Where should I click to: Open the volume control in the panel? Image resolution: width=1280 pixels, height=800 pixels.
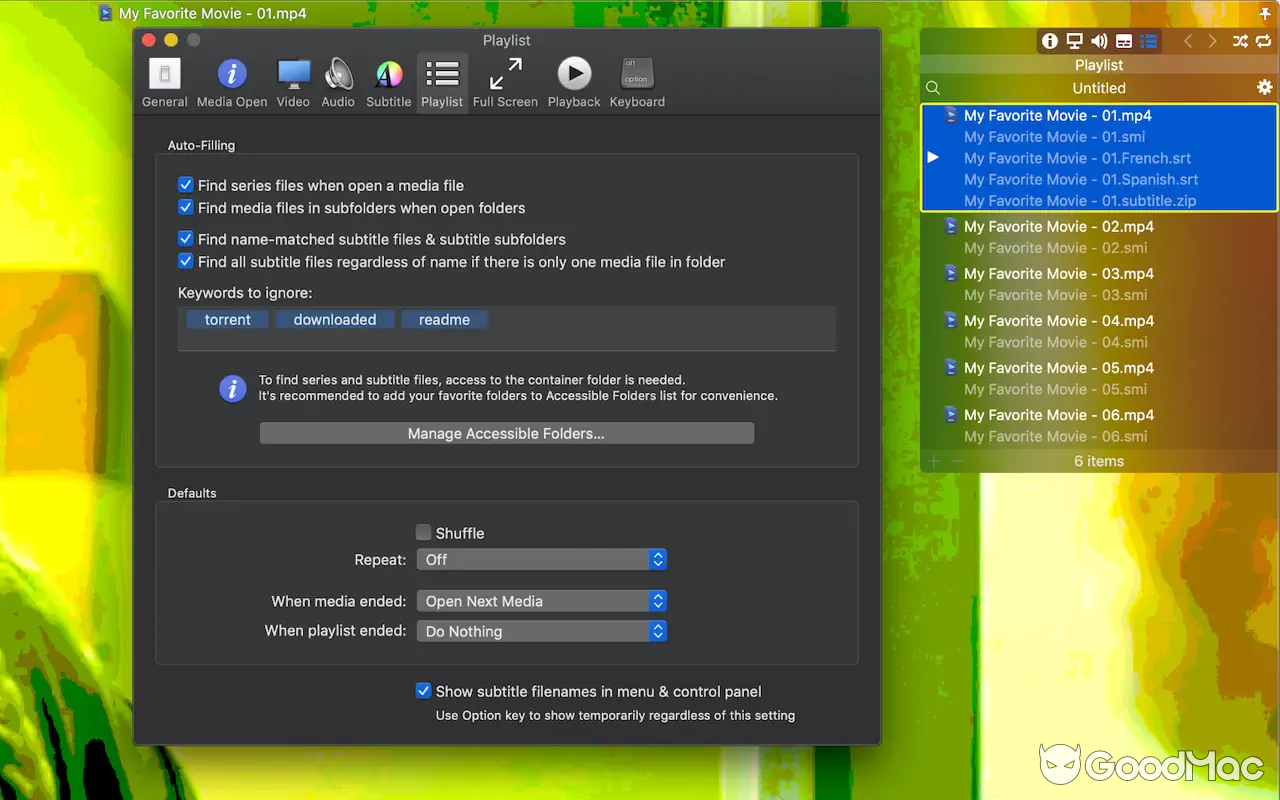coord(1098,41)
